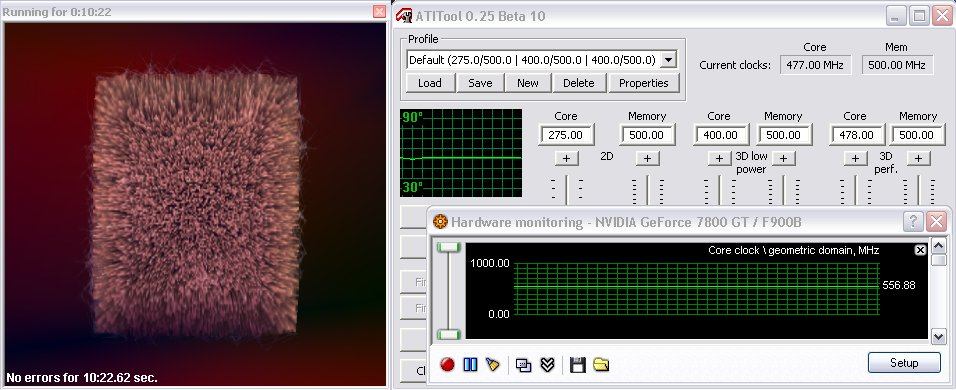
Task: Click the 3D perf Core clock field
Action: click(x=856, y=135)
